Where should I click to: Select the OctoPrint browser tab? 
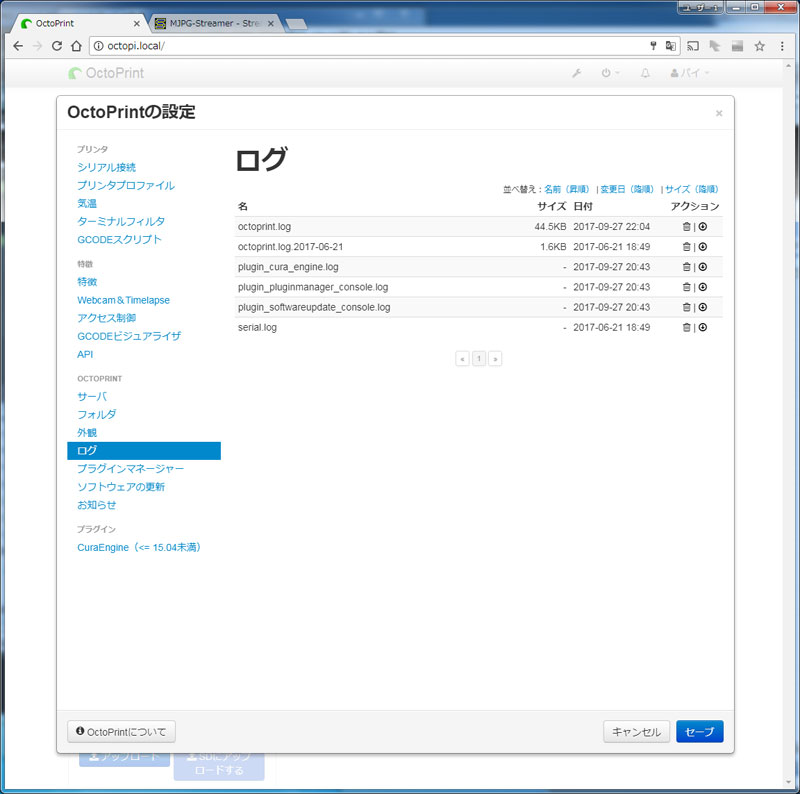[x=77, y=23]
